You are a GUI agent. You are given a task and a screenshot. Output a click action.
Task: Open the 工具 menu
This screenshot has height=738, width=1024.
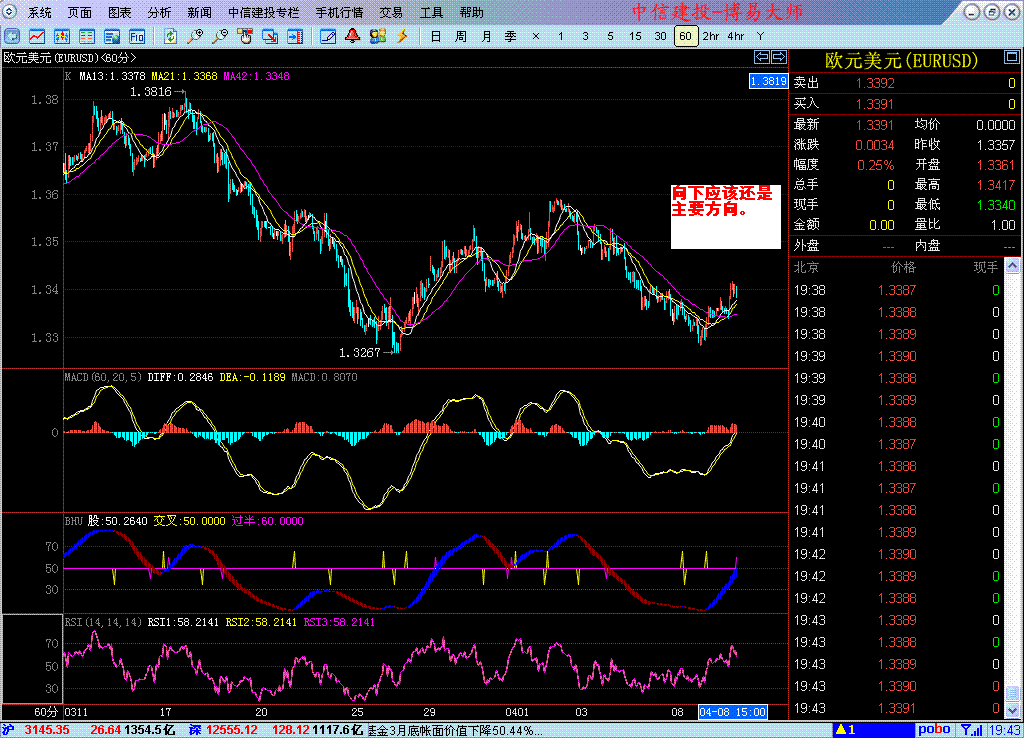pos(431,12)
